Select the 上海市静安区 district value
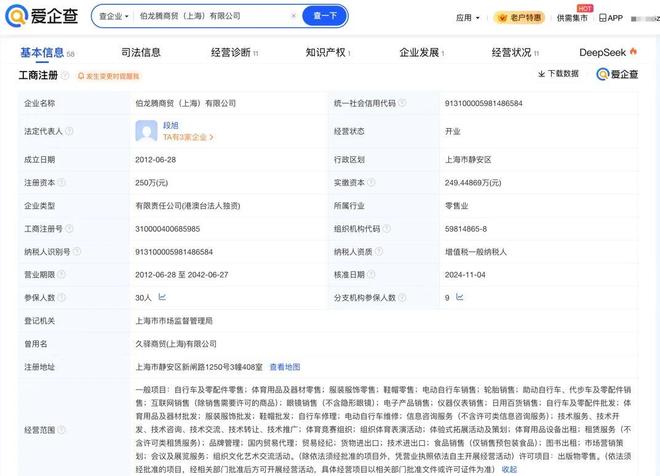660x476 pixels. [468, 160]
